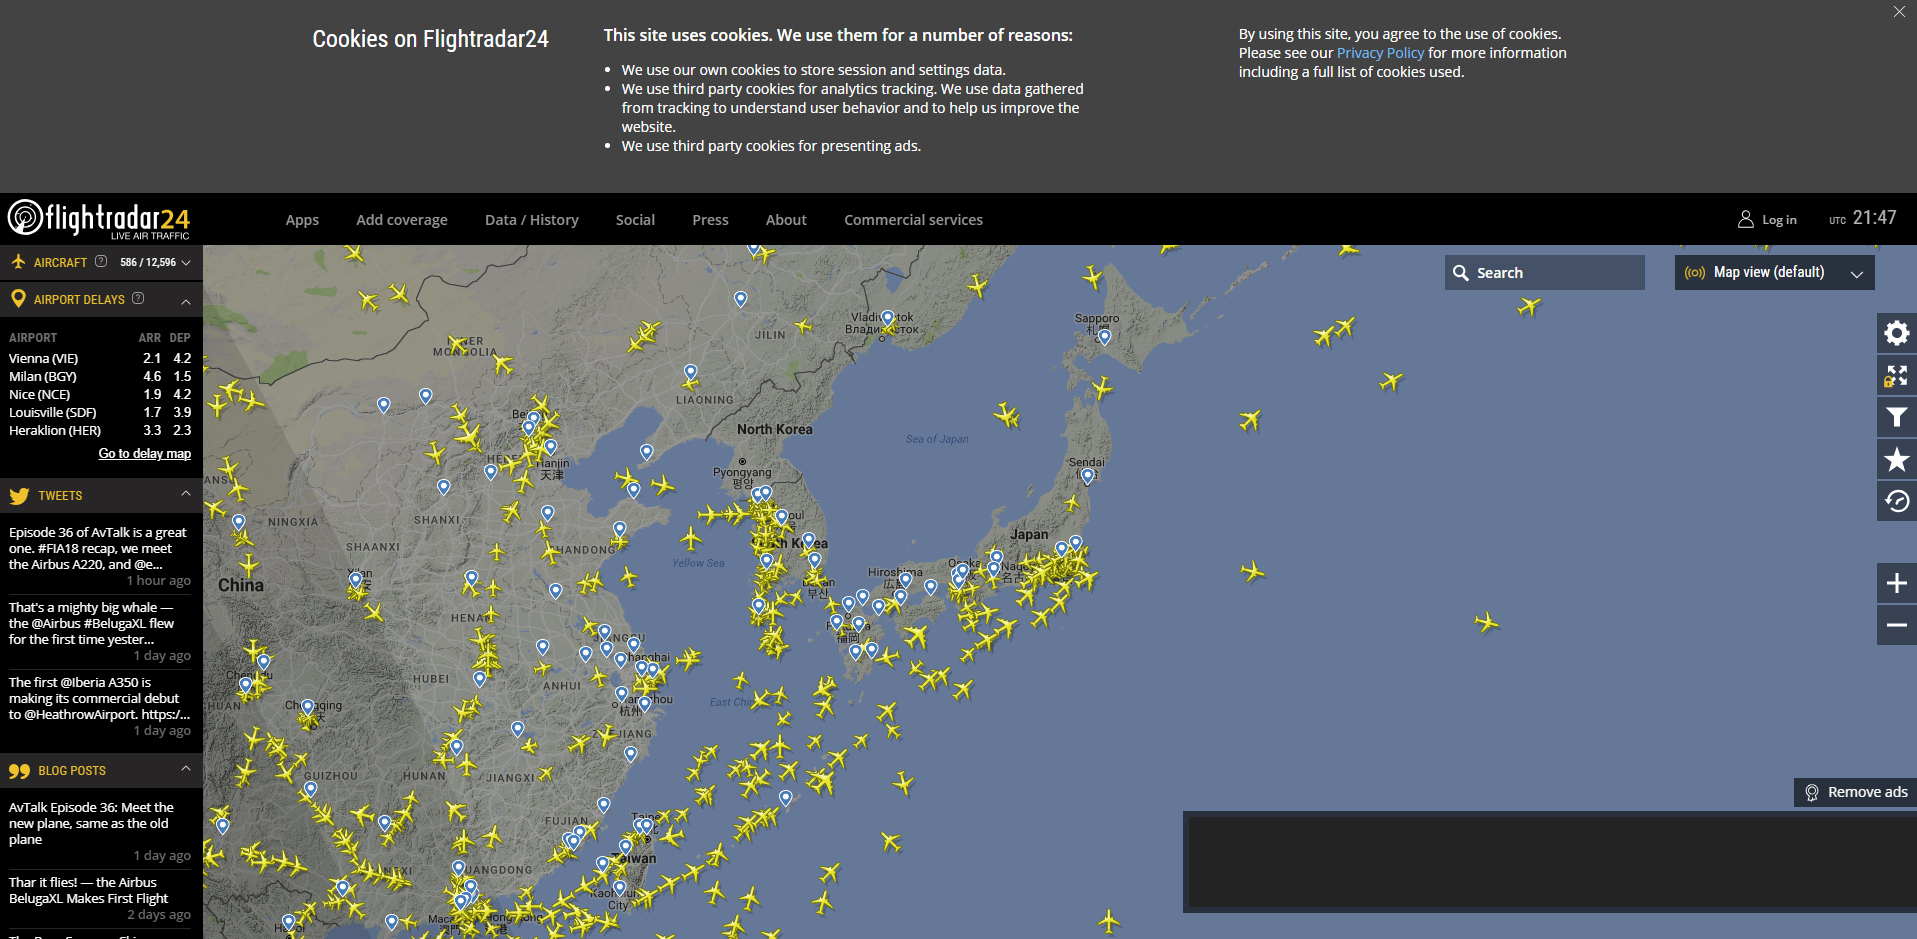The width and height of the screenshot is (1917, 939).
Task: Expand the Aircraft count panel
Action: click(186, 263)
